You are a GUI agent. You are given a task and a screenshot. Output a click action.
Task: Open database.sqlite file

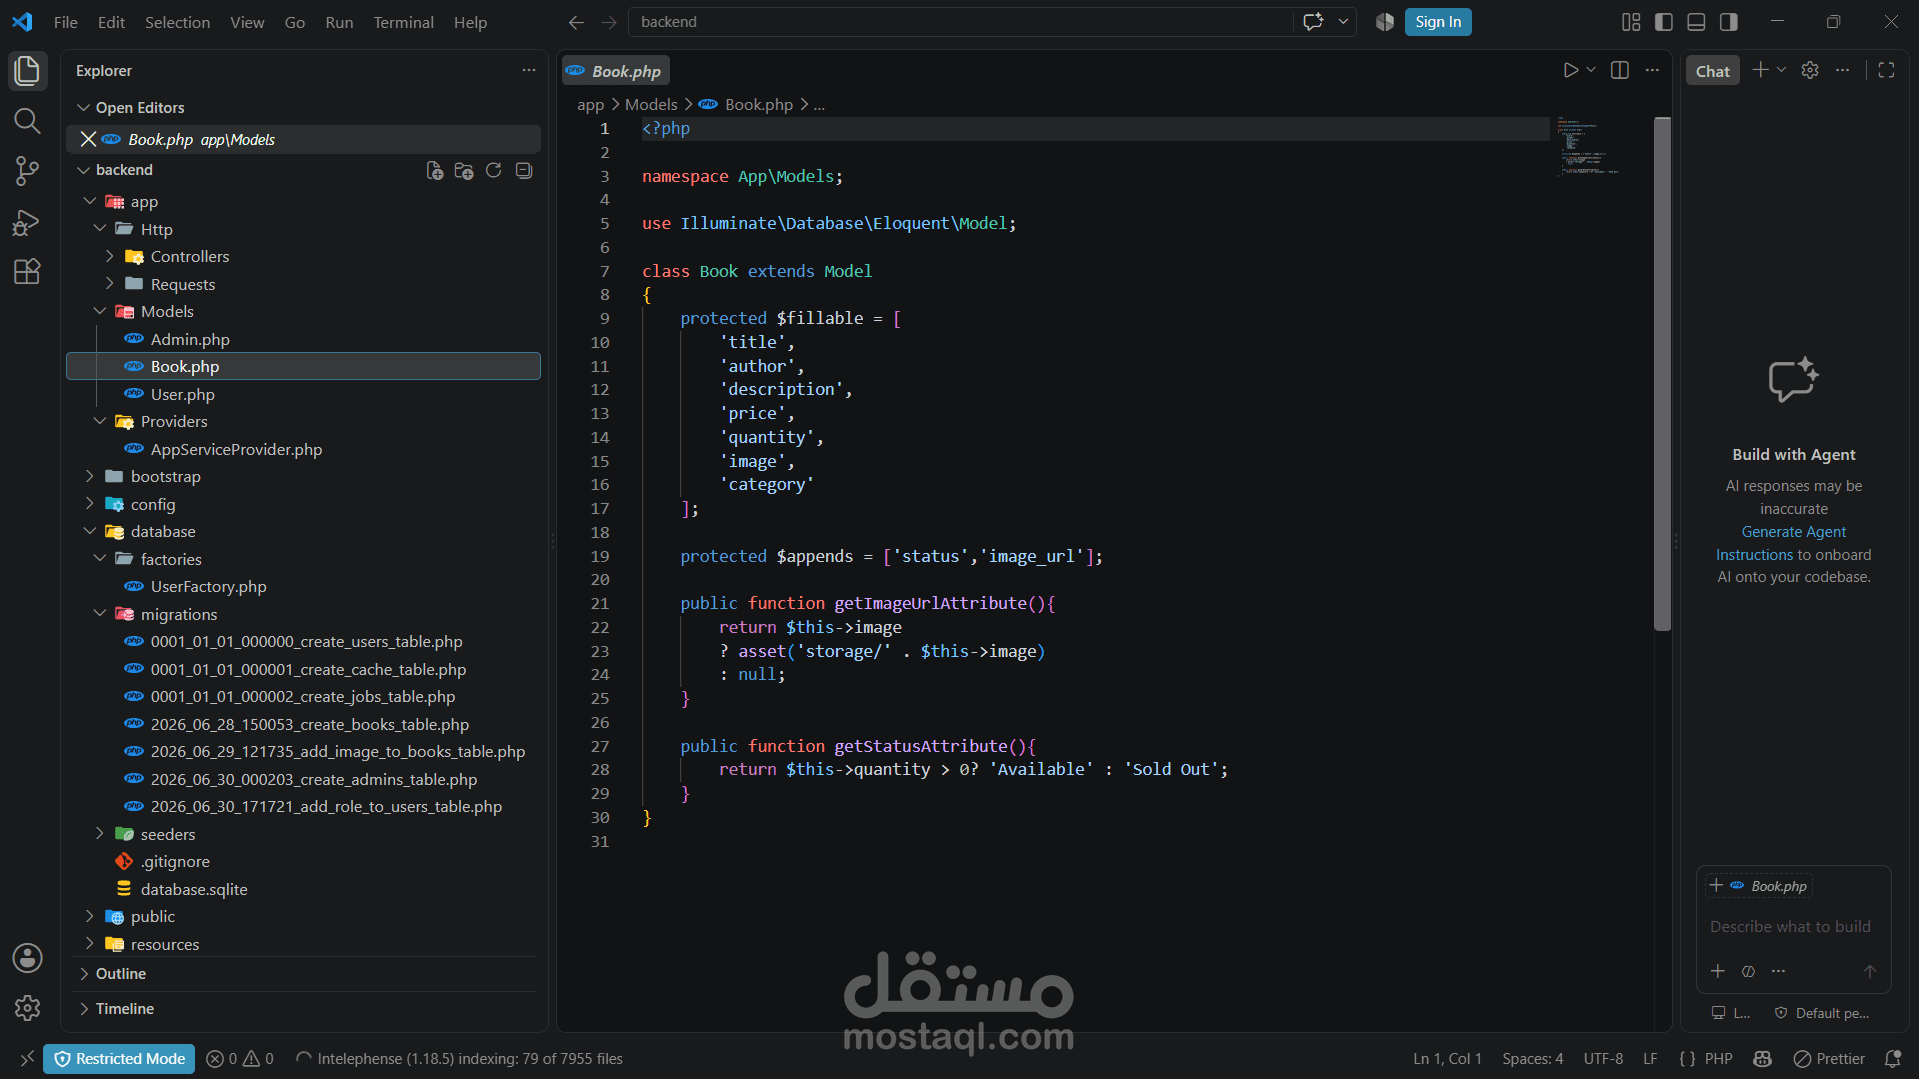tap(194, 890)
